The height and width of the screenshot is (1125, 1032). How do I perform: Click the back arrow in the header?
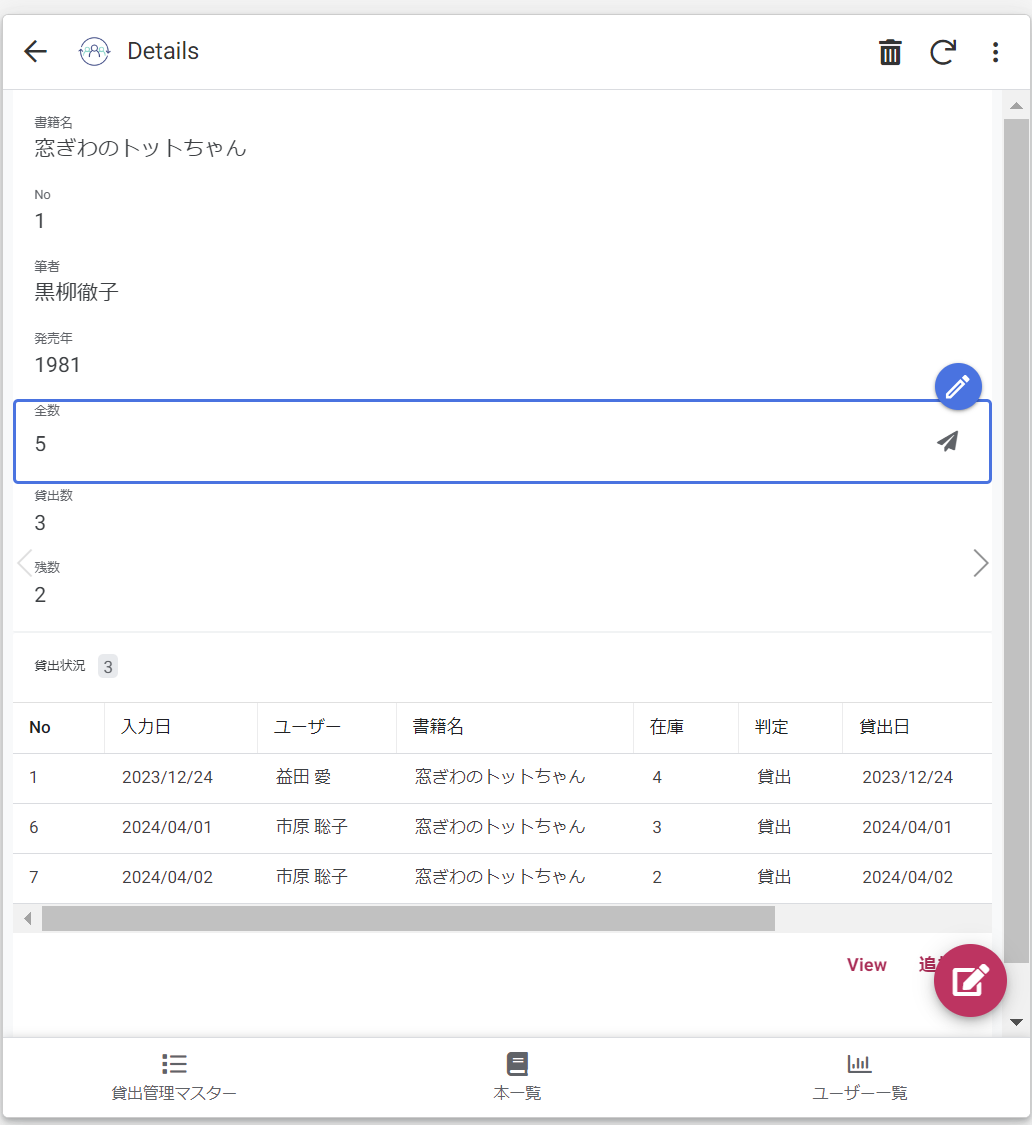[34, 51]
